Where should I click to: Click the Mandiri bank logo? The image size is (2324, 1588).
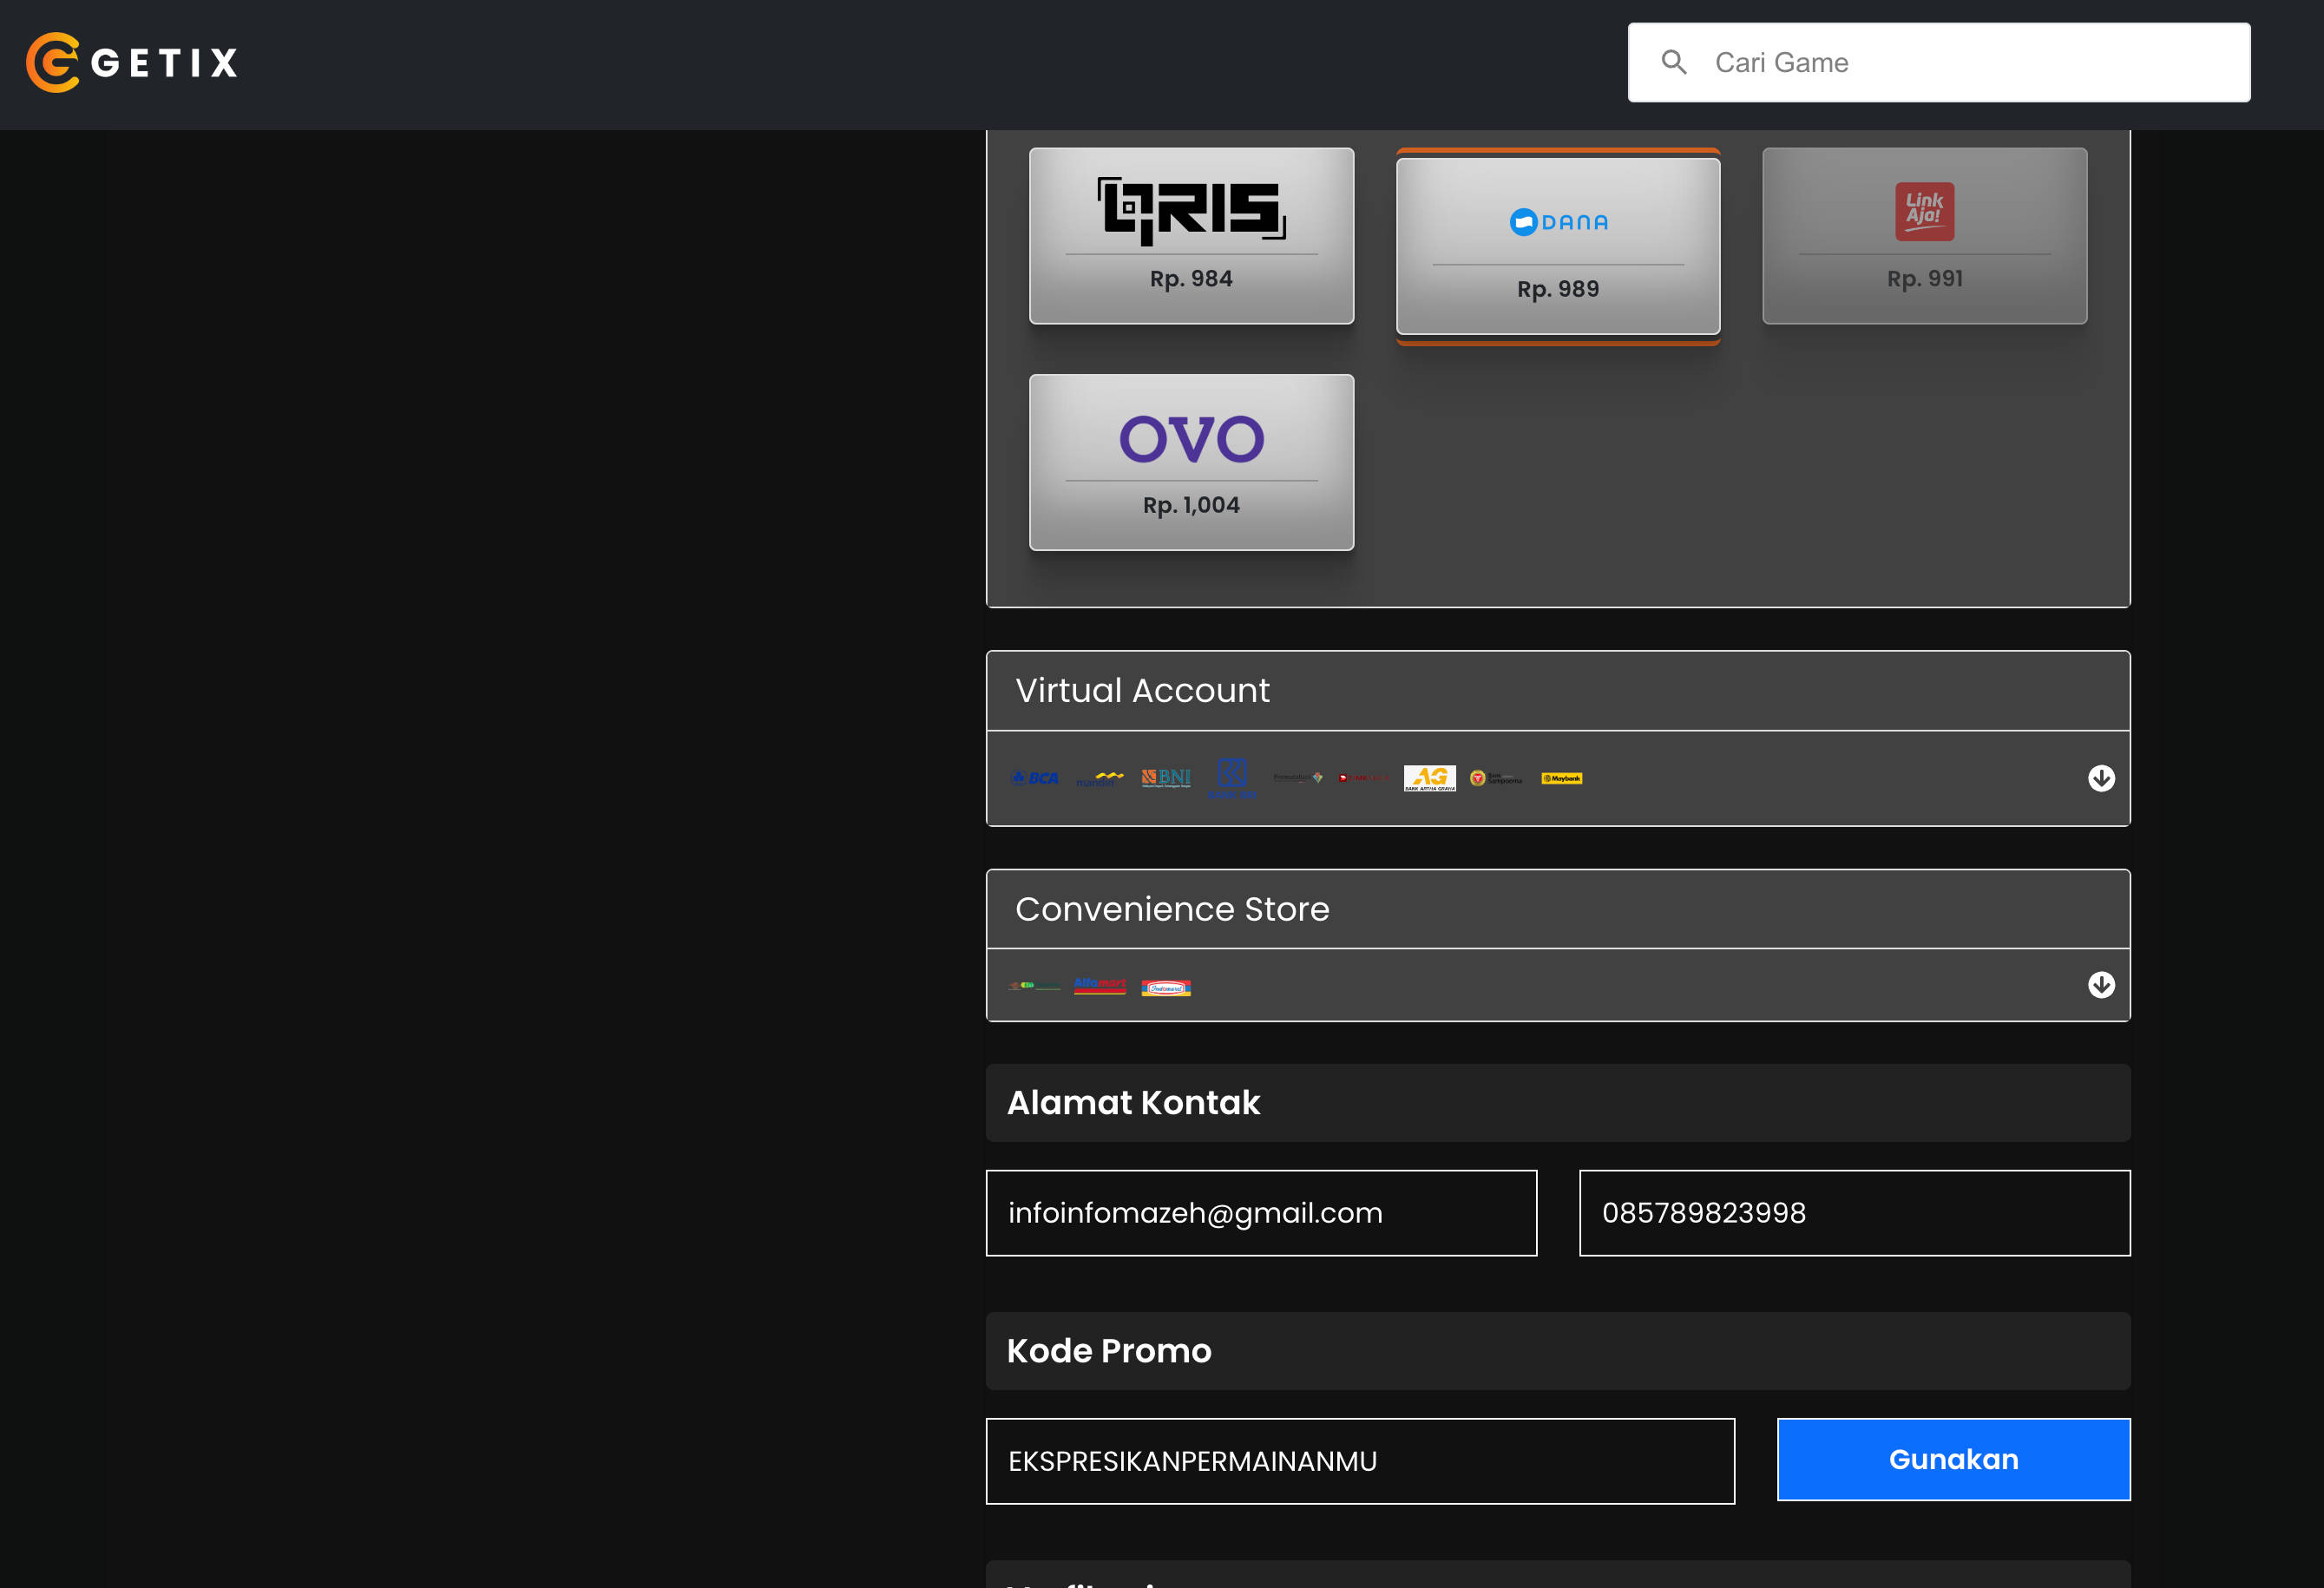1100,778
